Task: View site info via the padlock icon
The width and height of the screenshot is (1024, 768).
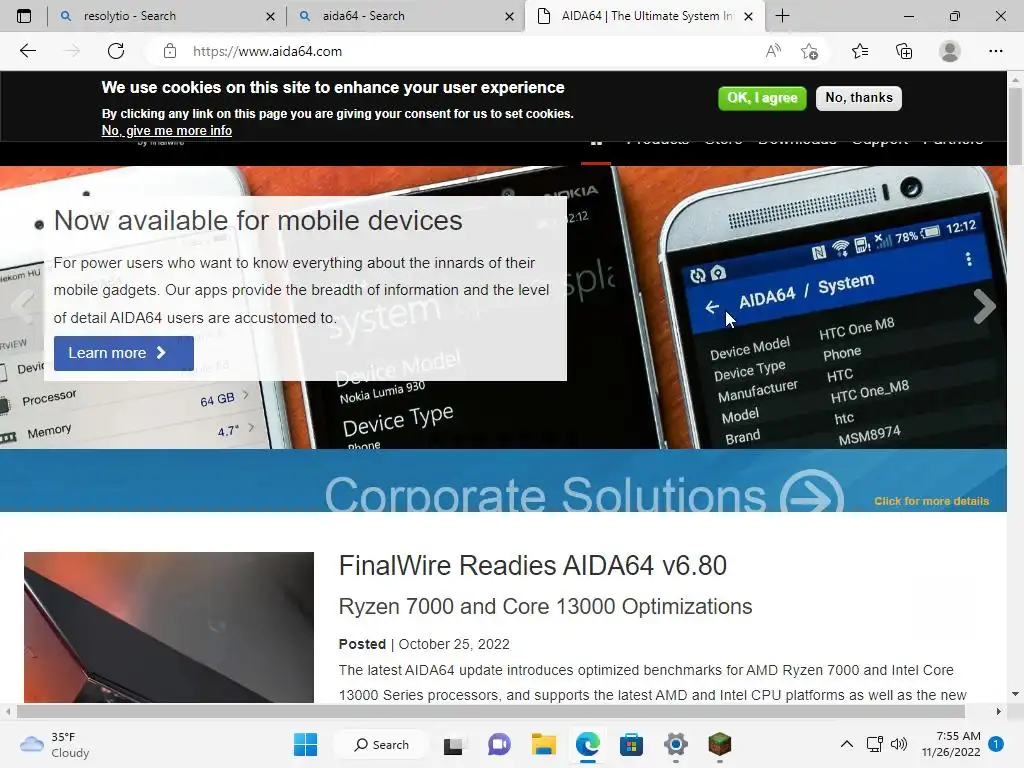Action: tap(170, 51)
